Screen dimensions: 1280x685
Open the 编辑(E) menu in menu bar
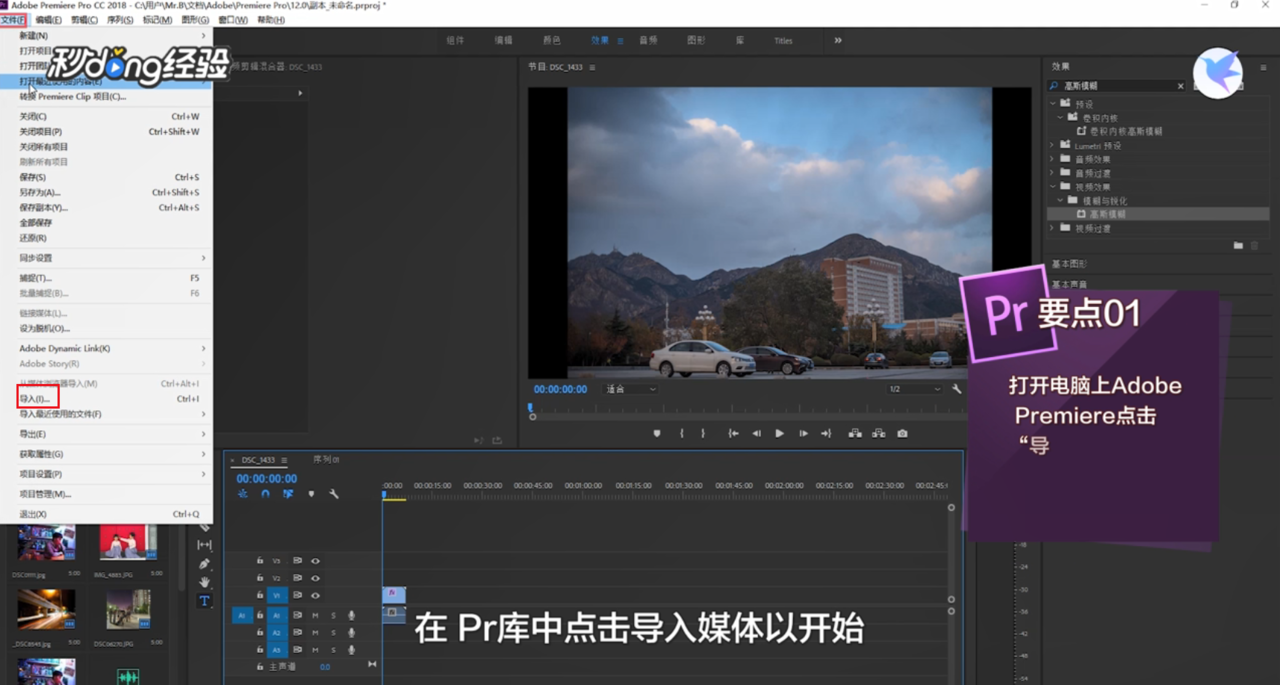point(48,20)
